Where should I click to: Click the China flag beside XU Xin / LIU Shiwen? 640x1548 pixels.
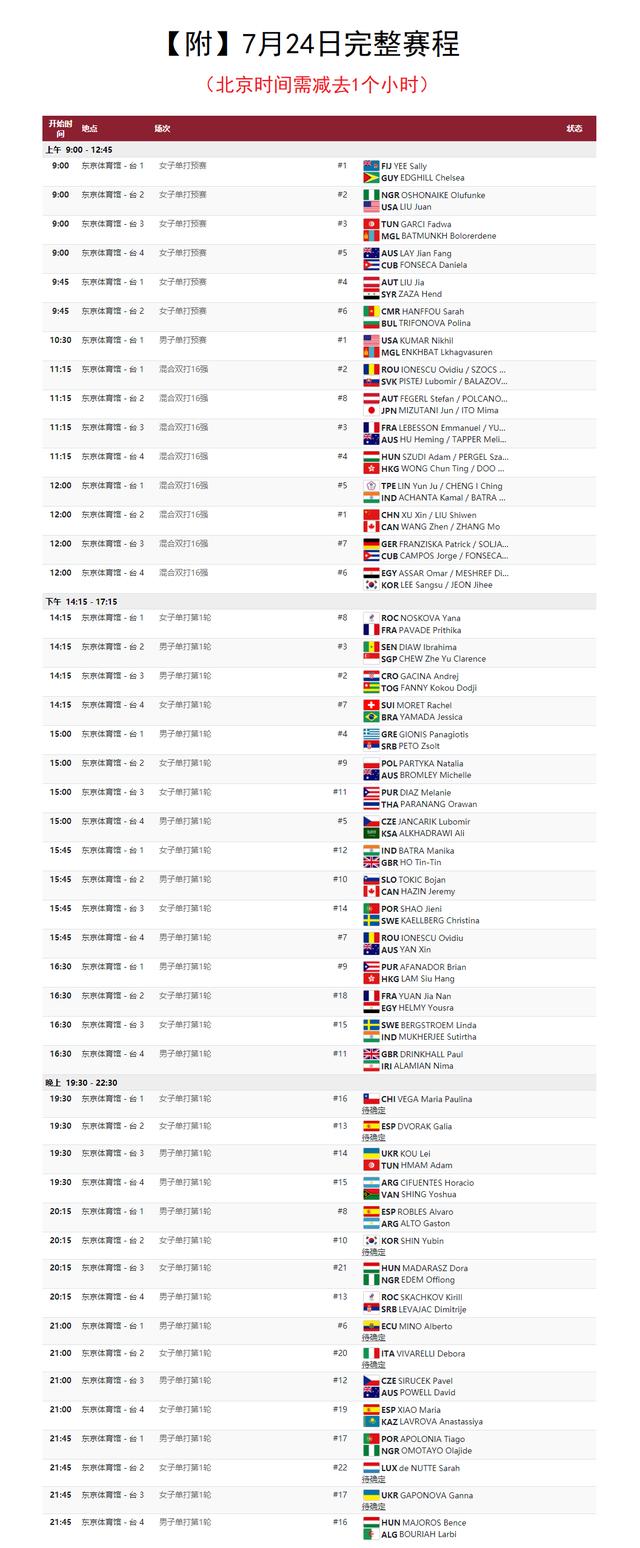tap(371, 514)
